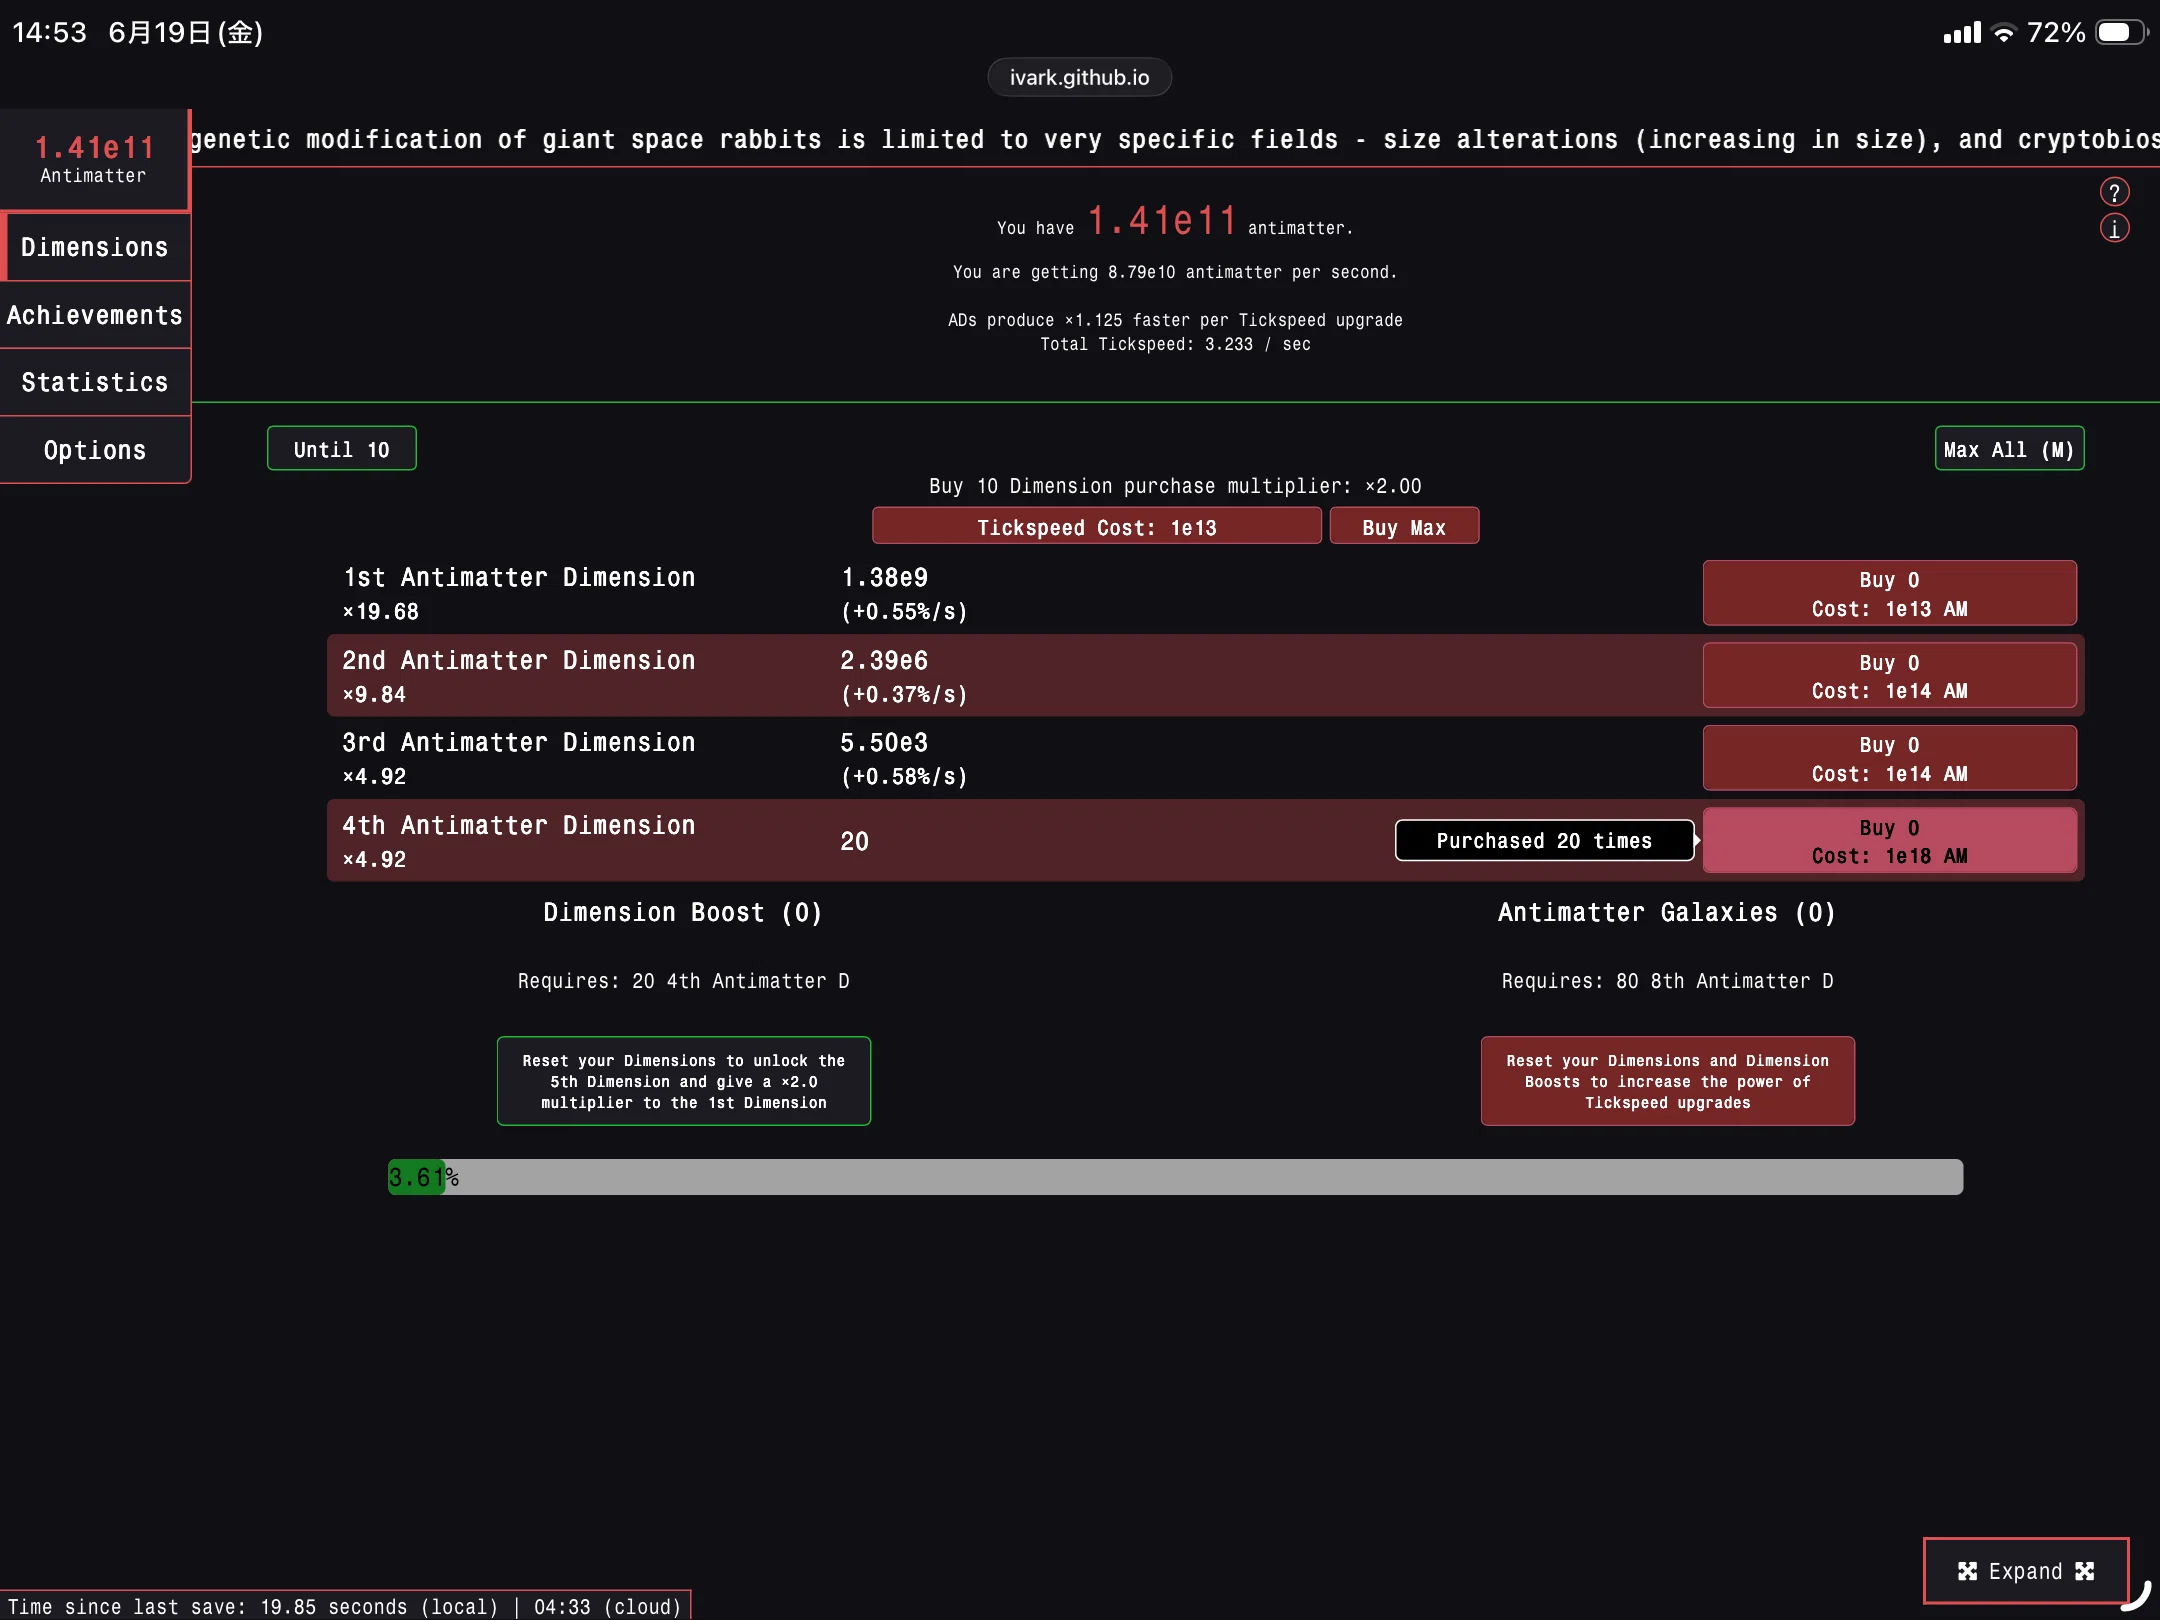The image size is (2160, 1620).
Task: Tap the ivark.github.io address pill
Action: pyautogui.click(x=1080, y=77)
